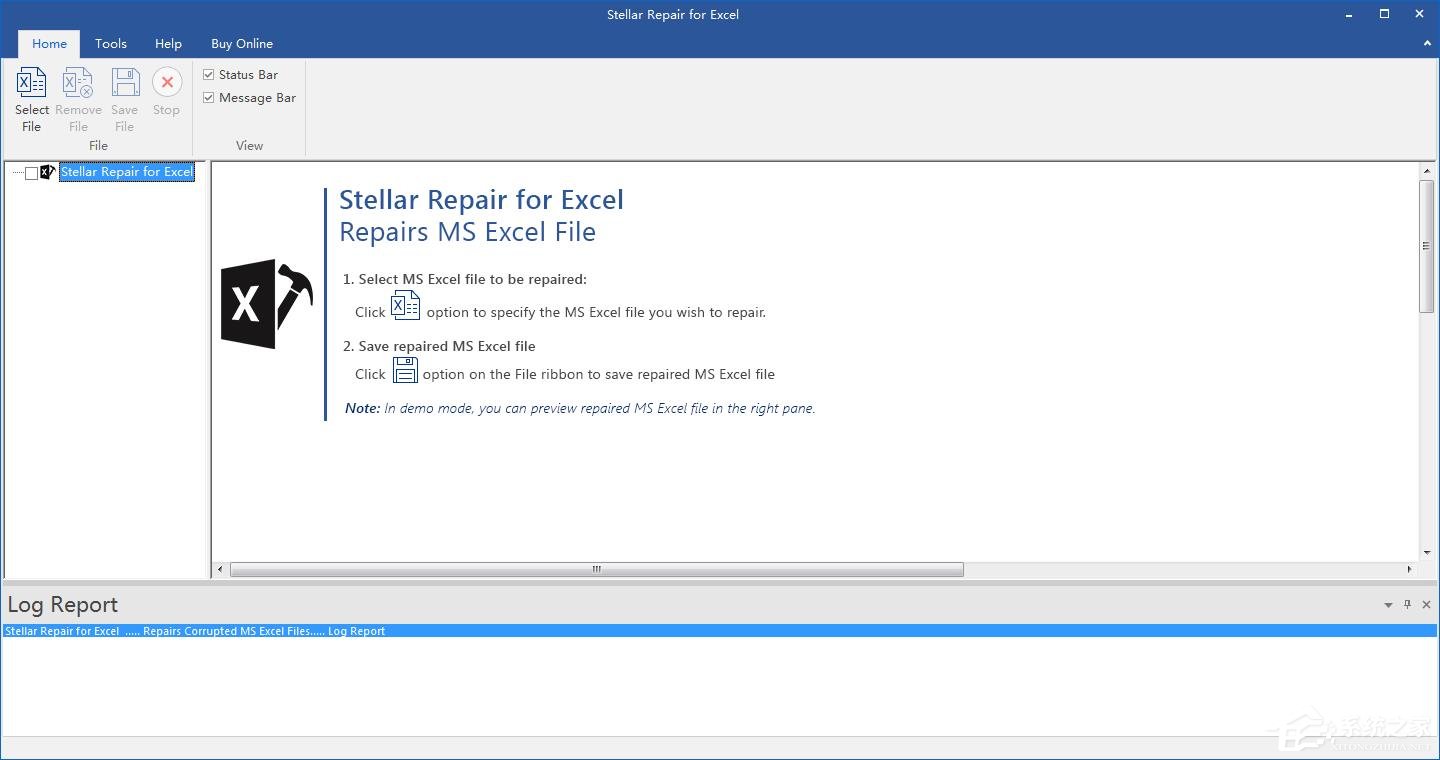Click the Save File ribbon icon
Screen dimensions: 1440x760
pyautogui.click(x=125, y=82)
